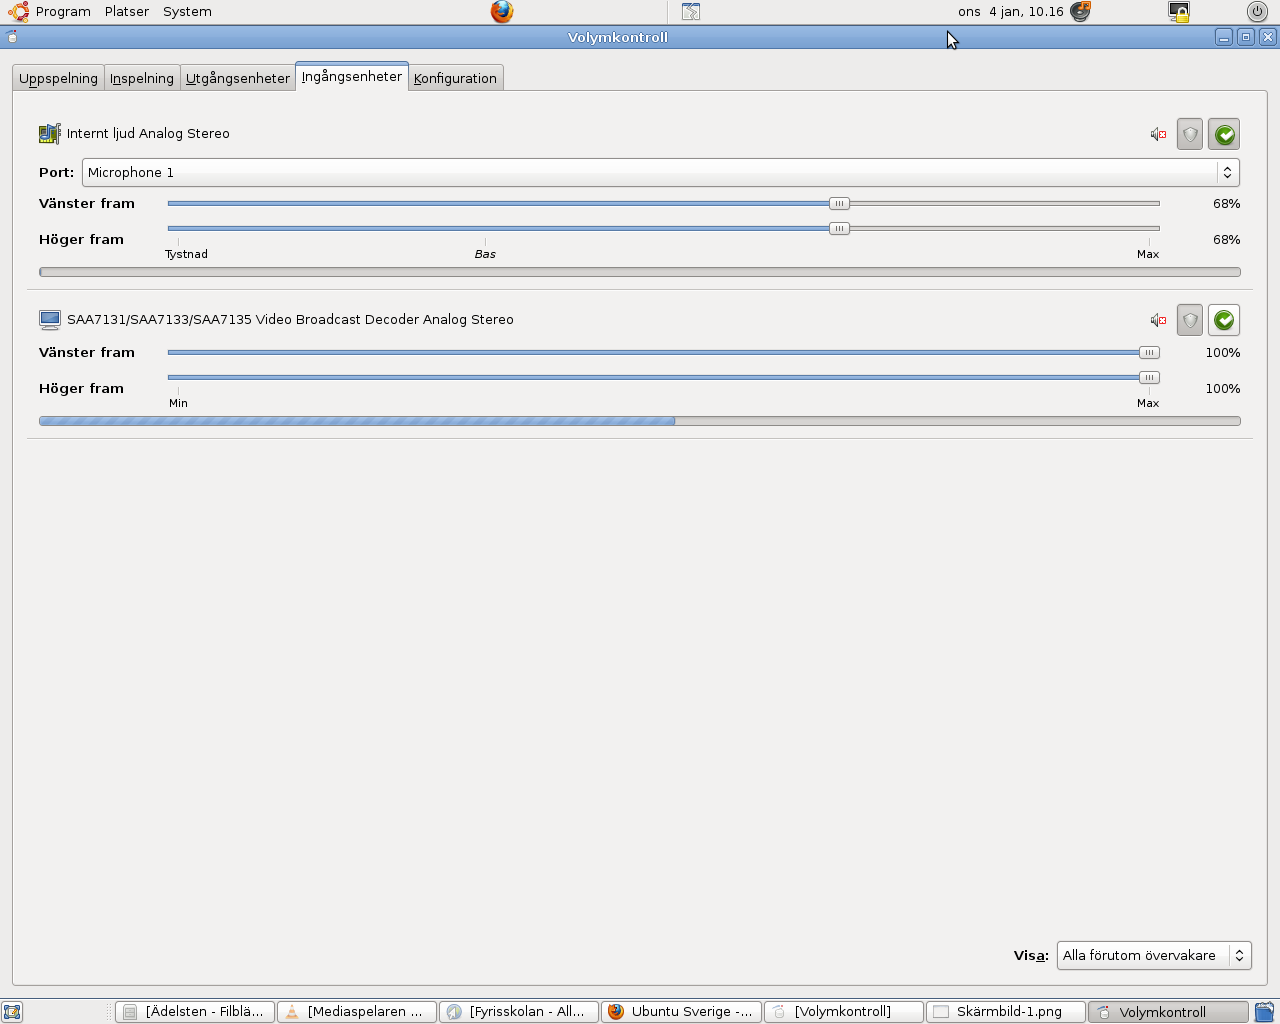Open the Platser menu
The height and width of the screenshot is (1024, 1280).
(x=127, y=12)
